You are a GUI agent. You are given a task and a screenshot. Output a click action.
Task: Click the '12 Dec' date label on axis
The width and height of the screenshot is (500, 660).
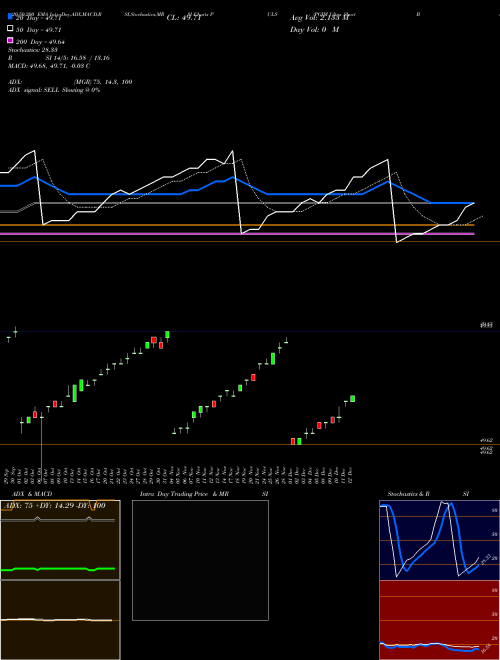click(351, 475)
